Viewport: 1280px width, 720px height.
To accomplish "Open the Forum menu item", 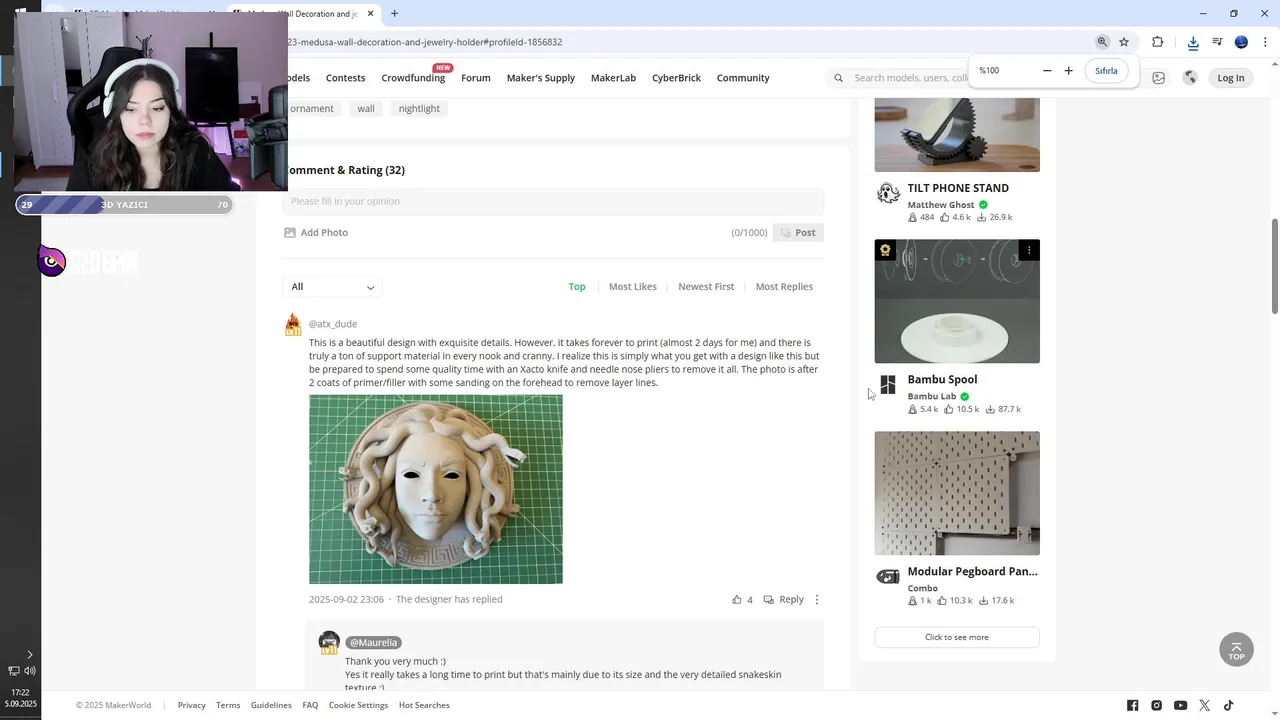I will pyautogui.click(x=476, y=78).
